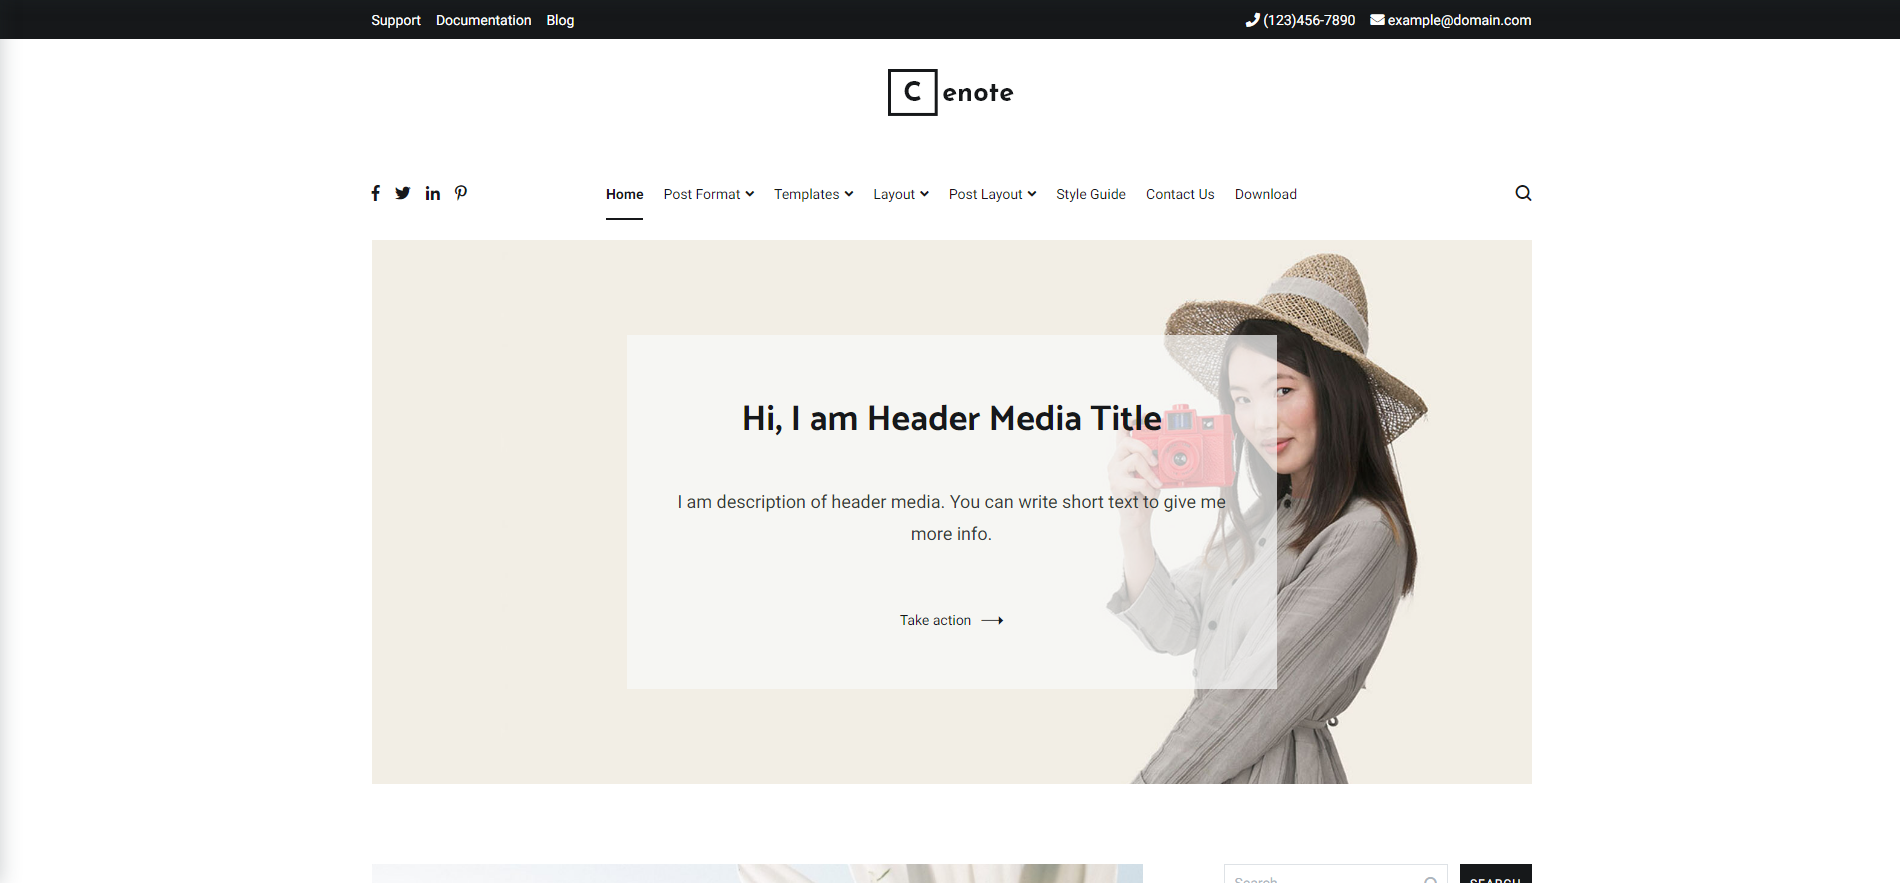The width and height of the screenshot is (1900, 883).
Task: Open the Twitter social icon
Action: (x=403, y=193)
